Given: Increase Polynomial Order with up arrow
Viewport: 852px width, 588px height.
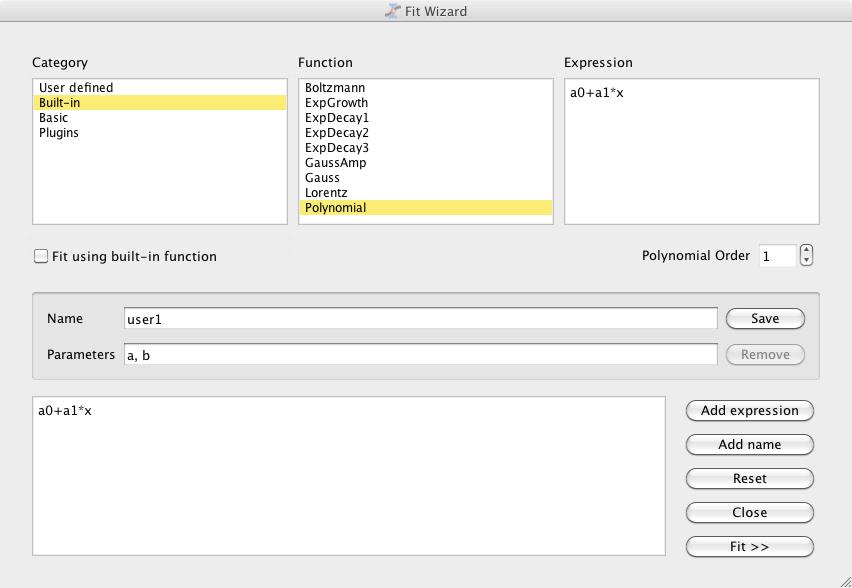Looking at the screenshot, I should (806, 251).
